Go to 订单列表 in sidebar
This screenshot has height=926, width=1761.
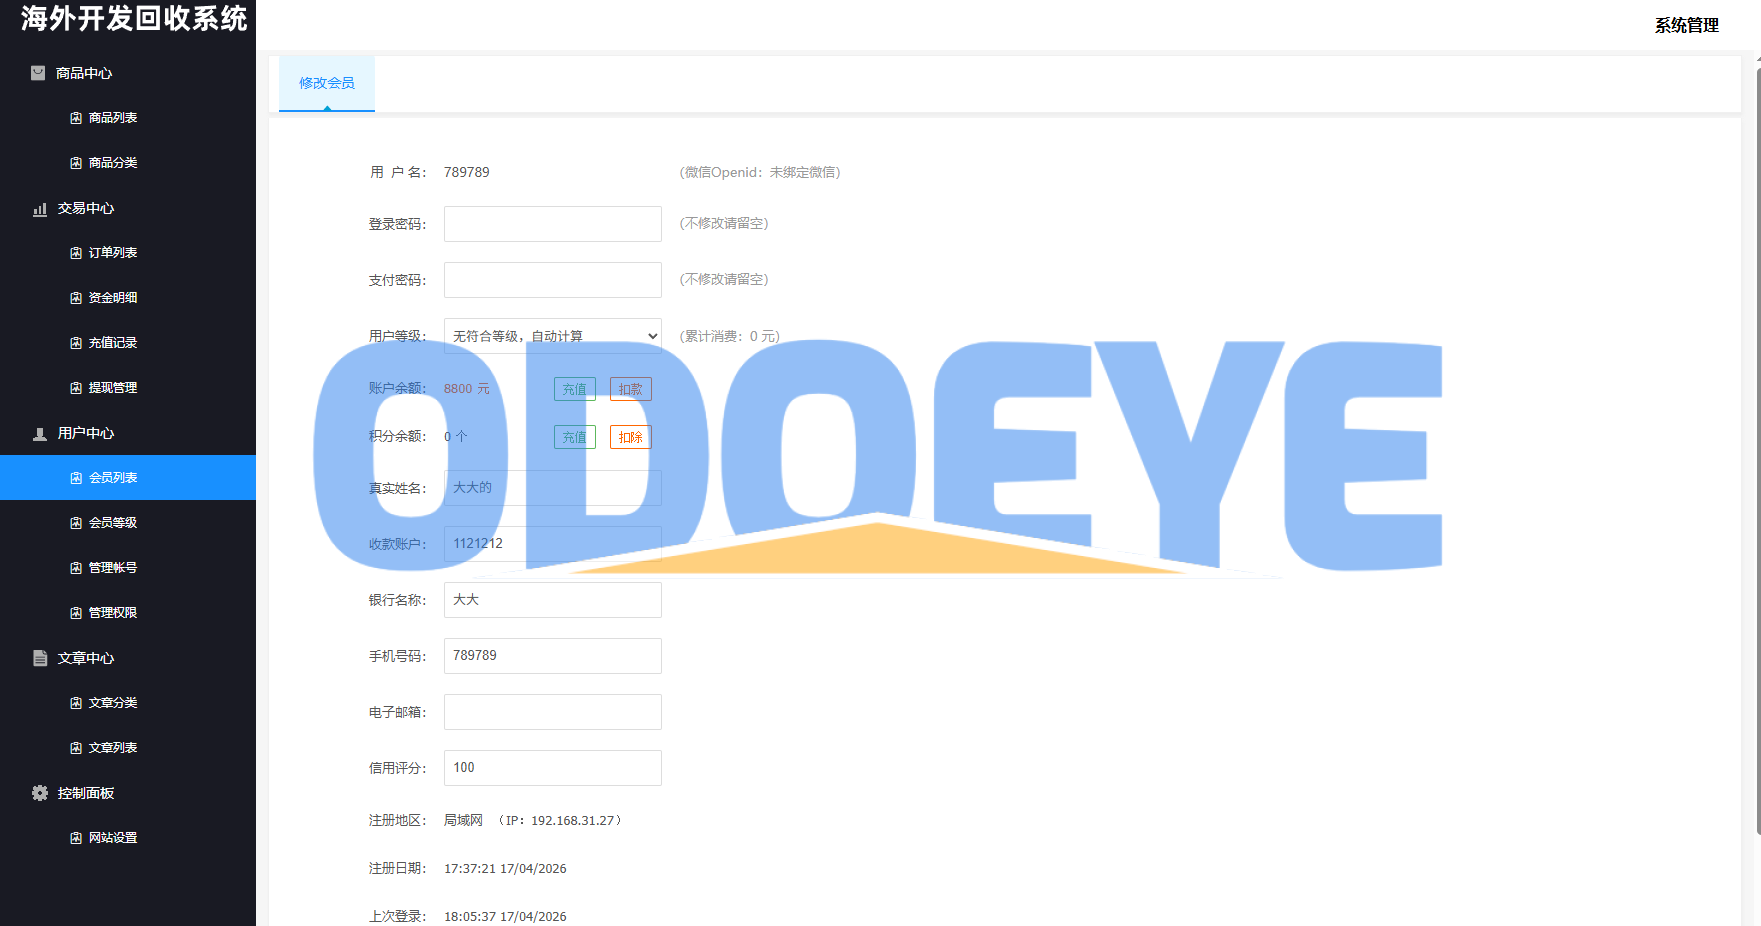pos(128,253)
